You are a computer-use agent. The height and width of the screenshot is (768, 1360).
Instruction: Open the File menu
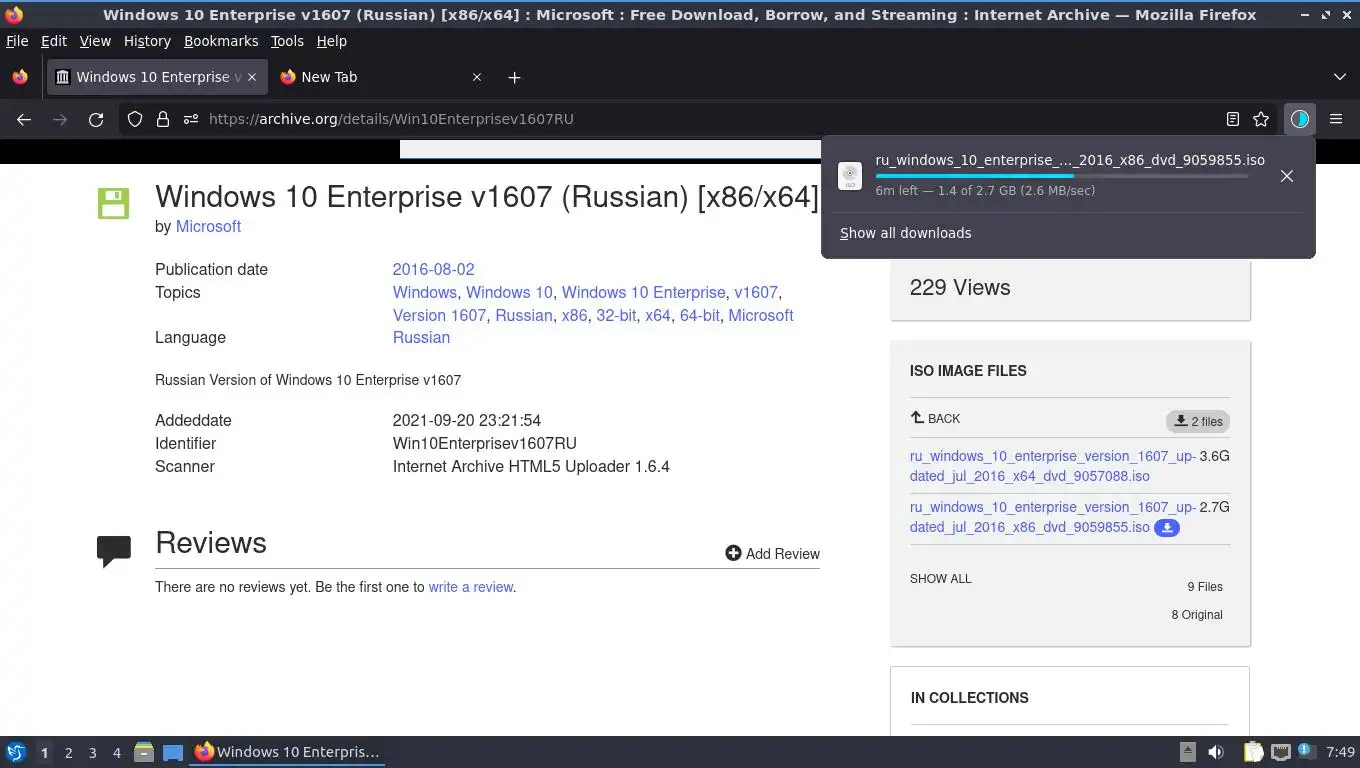(17, 41)
